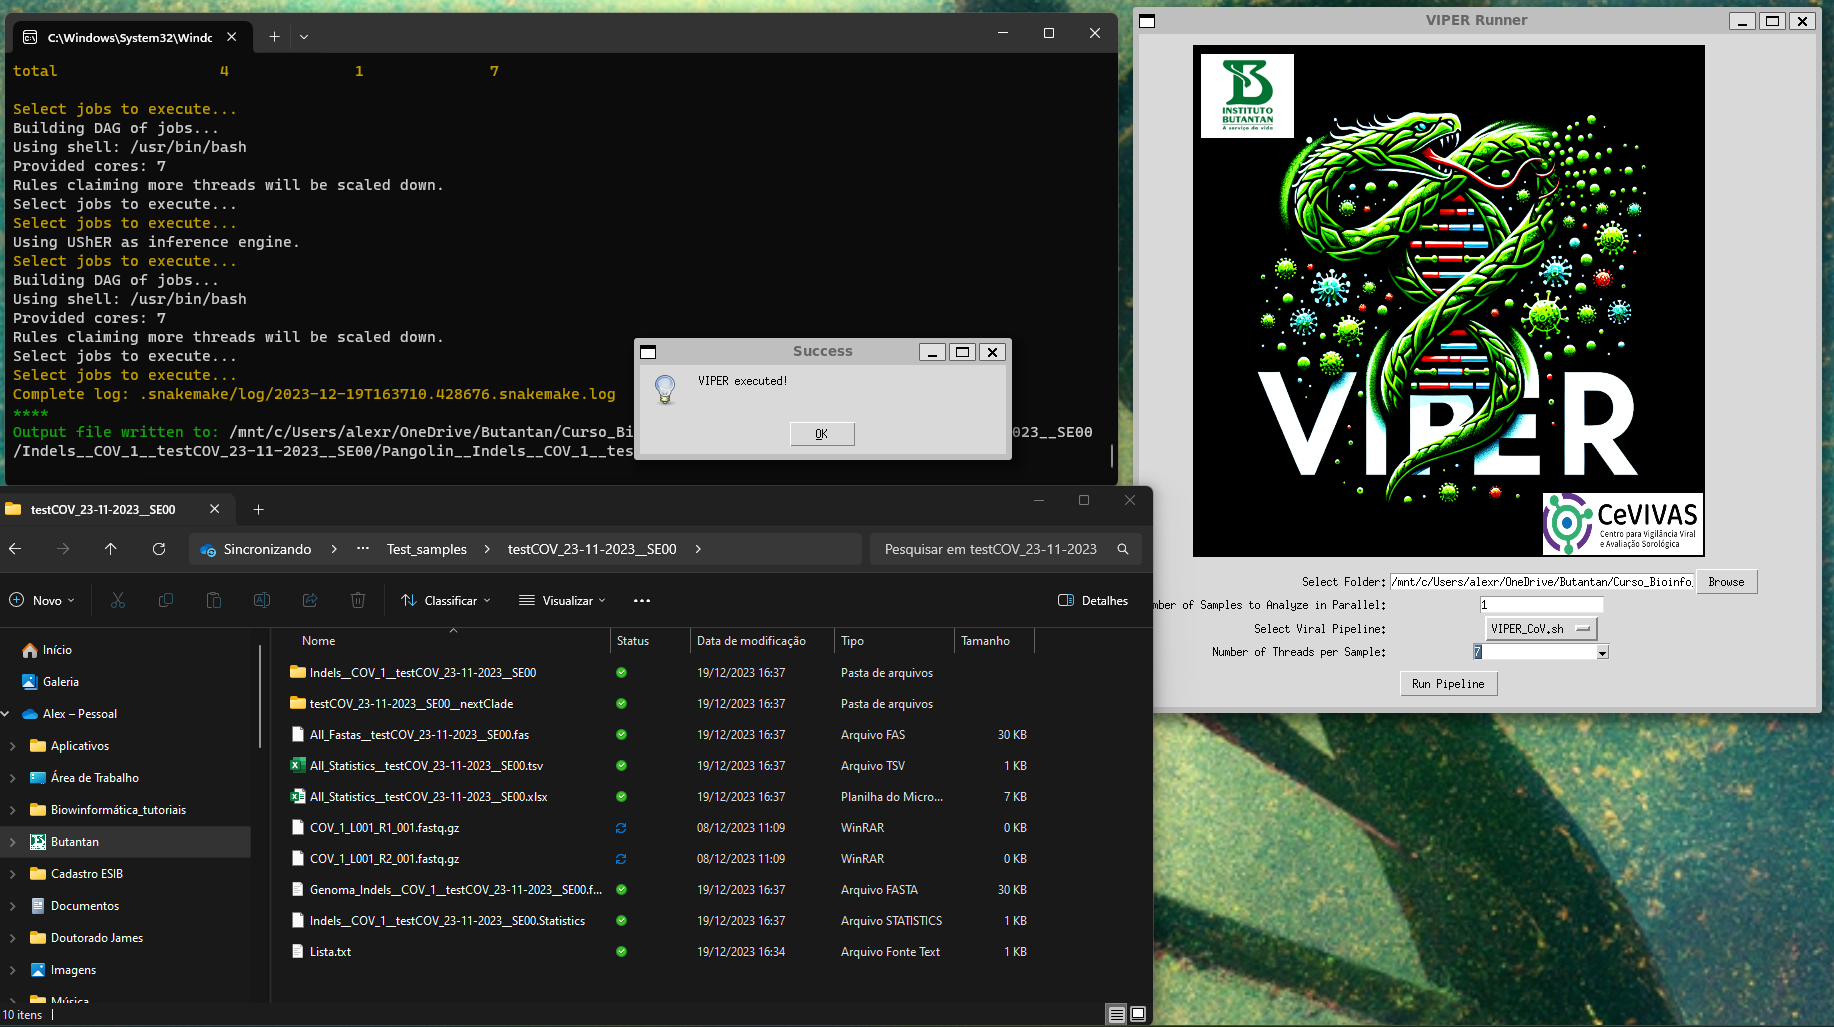Image resolution: width=1834 pixels, height=1027 pixels.
Task: Select Indels__COV_1 .Statistics file
Action: click(x=660, y=921)
